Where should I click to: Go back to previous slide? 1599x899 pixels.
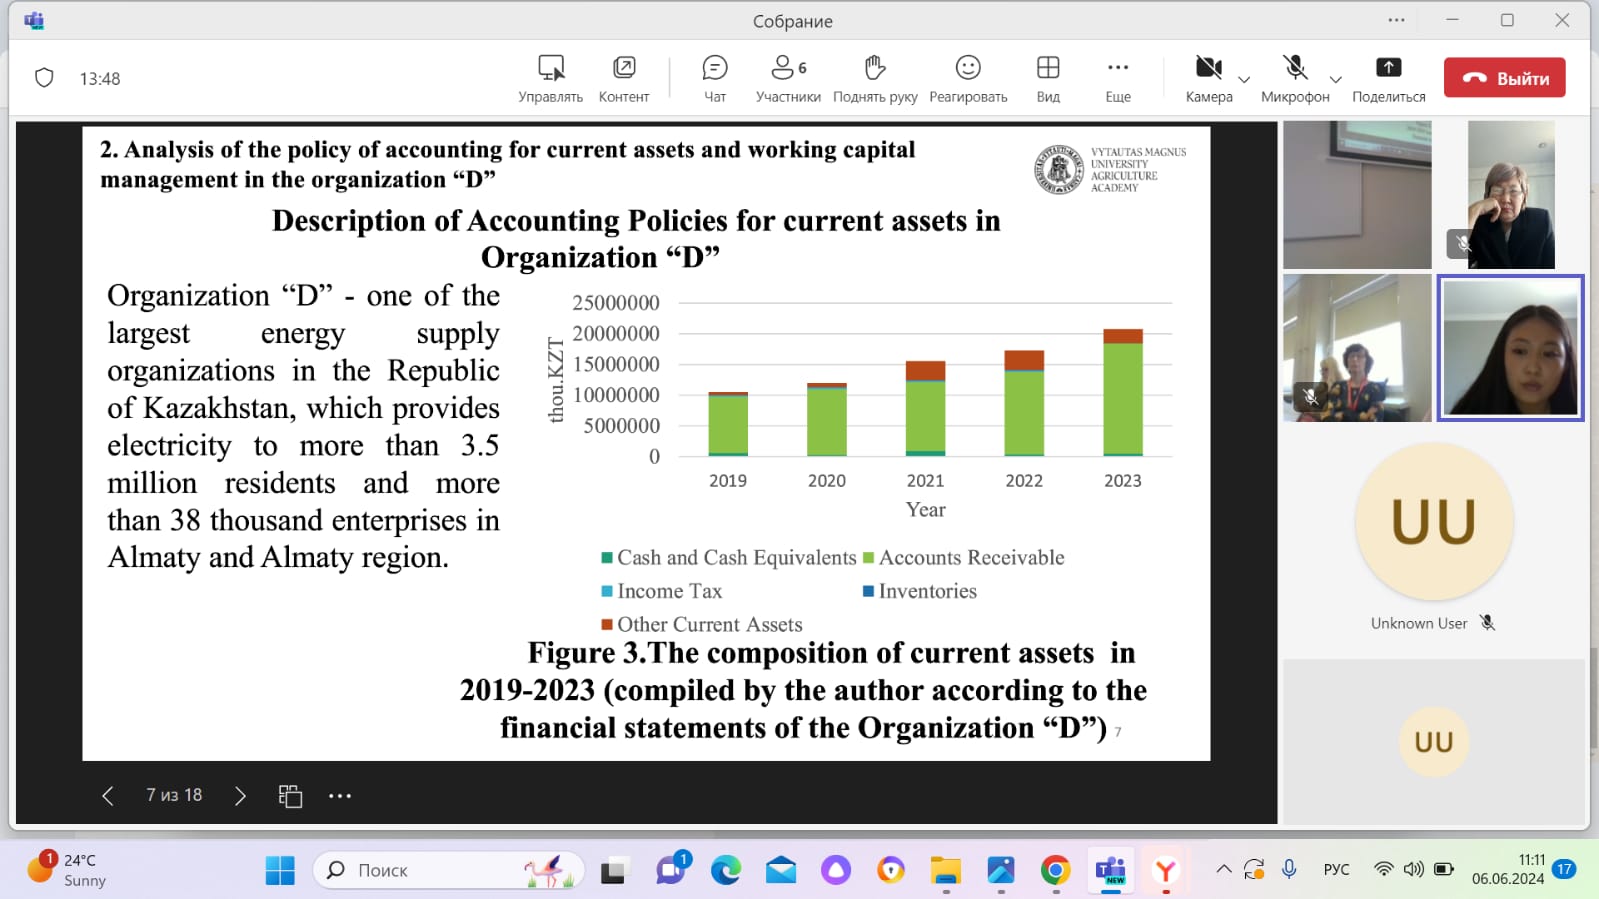tap(108, 796)
